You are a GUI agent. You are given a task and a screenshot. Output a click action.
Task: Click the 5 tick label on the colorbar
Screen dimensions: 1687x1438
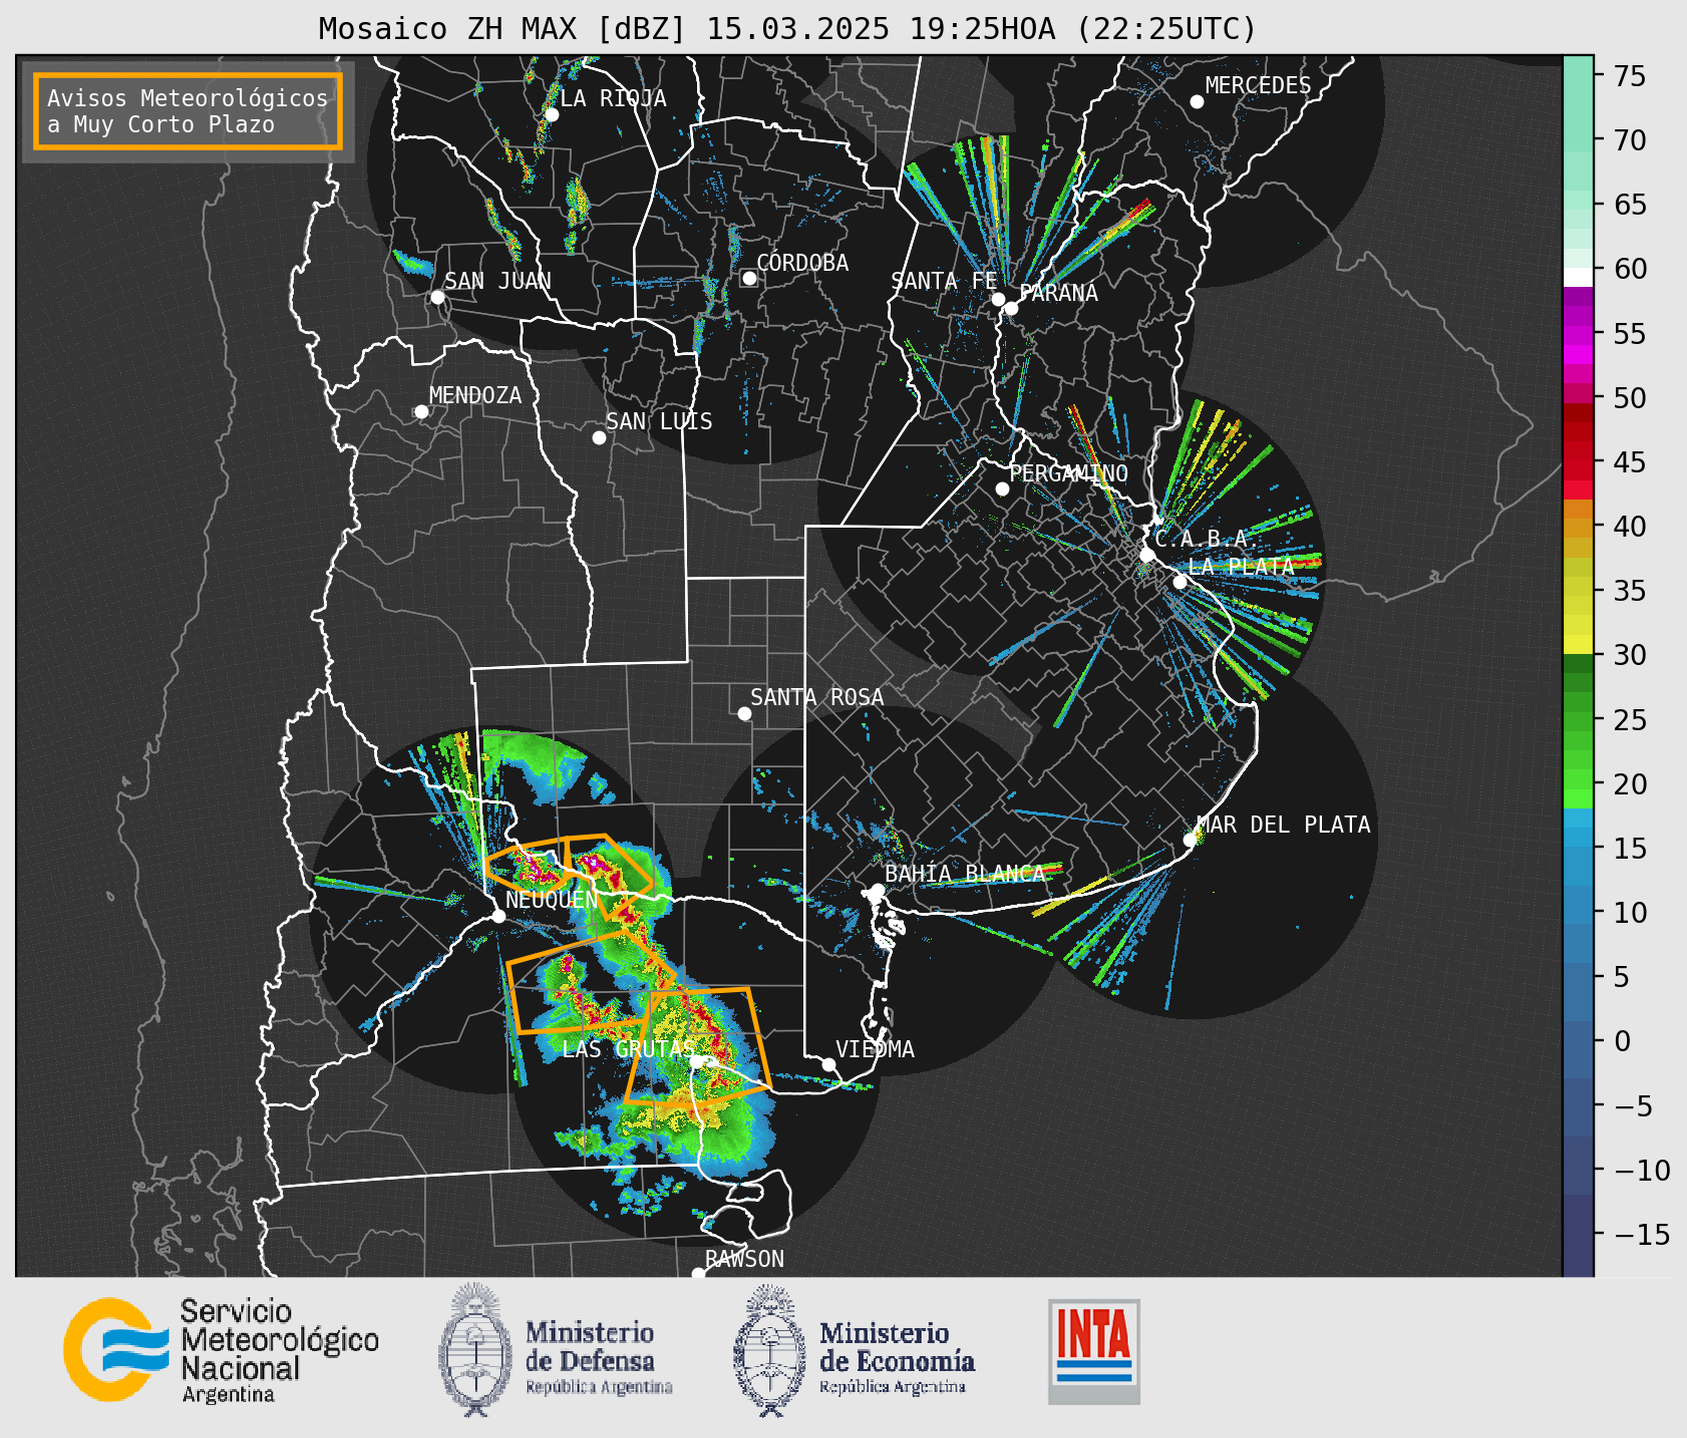coord(1621,976)
